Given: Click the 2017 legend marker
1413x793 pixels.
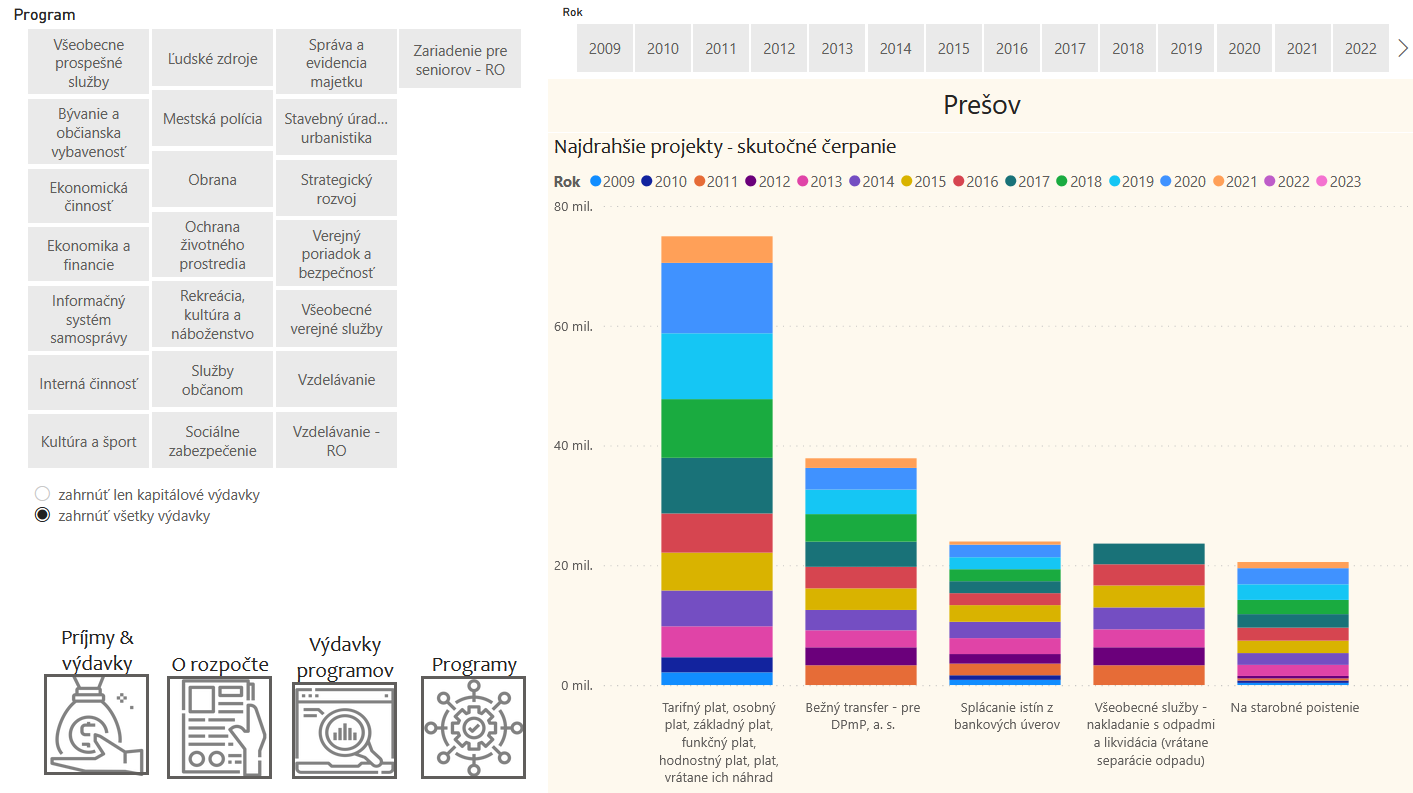Looking at the screenshot, I should pos(1011,182).
